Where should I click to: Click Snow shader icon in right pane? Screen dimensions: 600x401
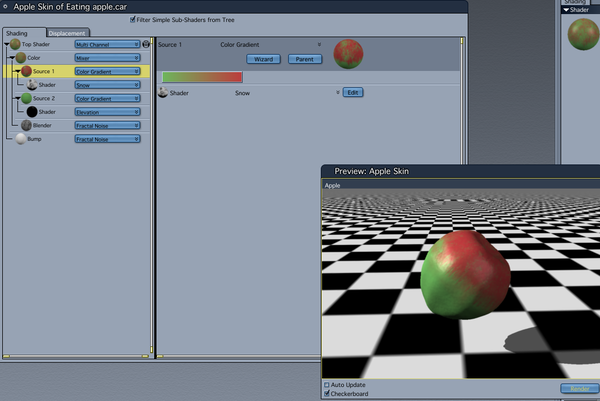pos(163,93)
